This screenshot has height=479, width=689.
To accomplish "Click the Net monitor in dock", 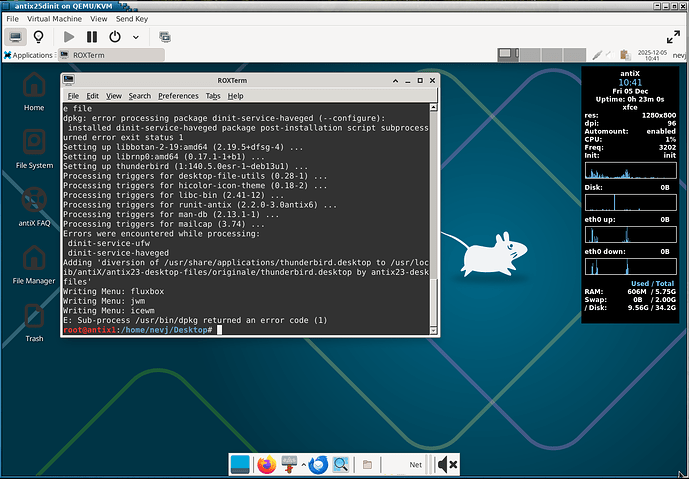I will pos(415,464).
